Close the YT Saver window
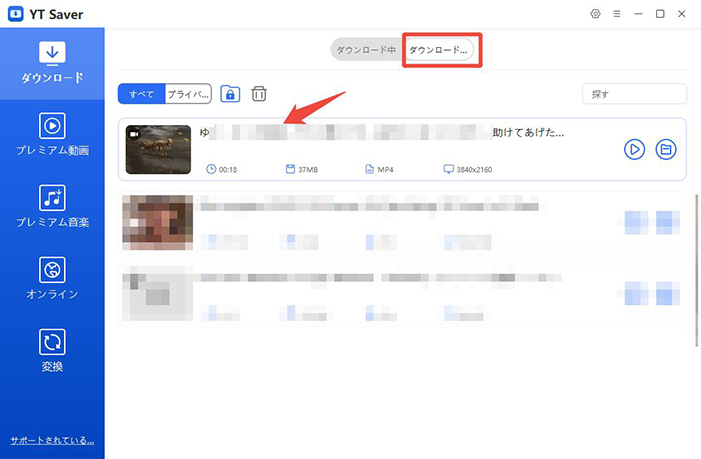The width and height of the screenshot is (701, 459). [681, 14]
